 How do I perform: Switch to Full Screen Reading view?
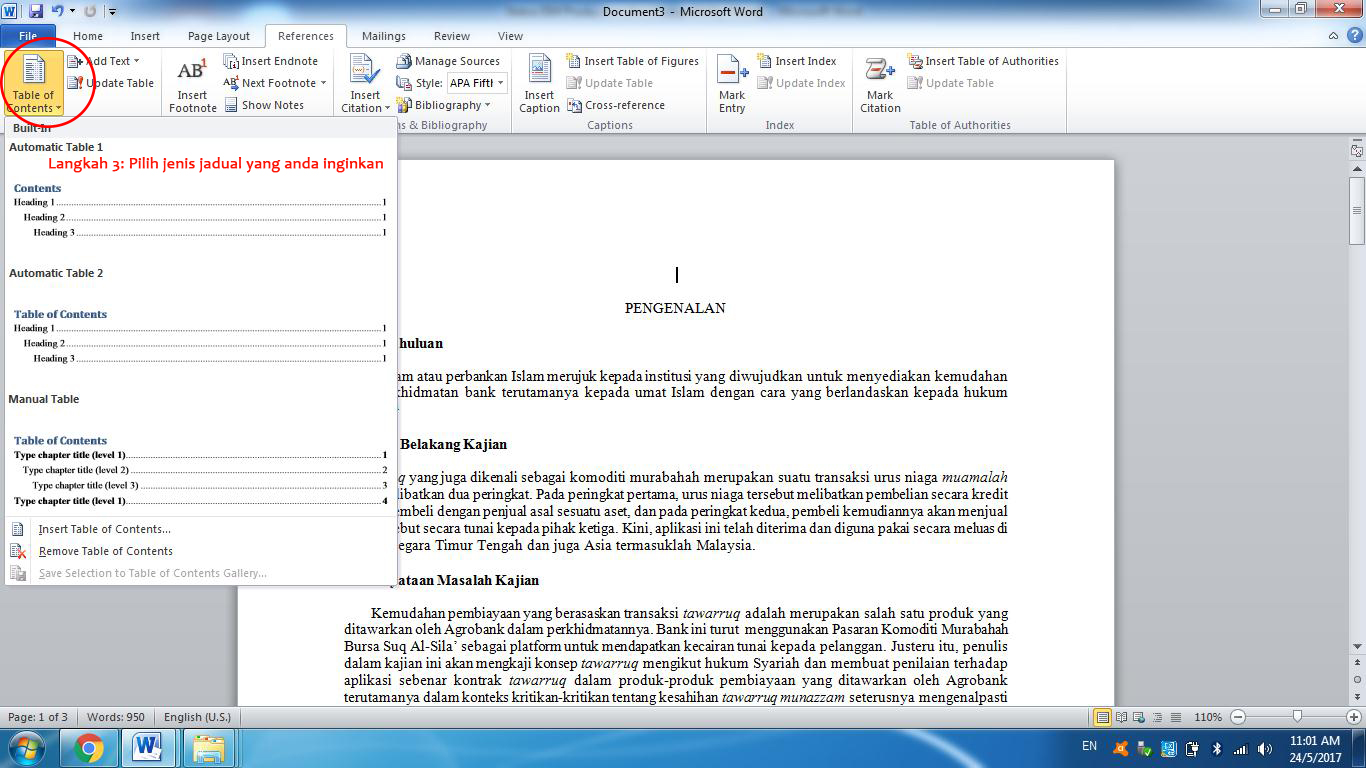point(1121,717)
